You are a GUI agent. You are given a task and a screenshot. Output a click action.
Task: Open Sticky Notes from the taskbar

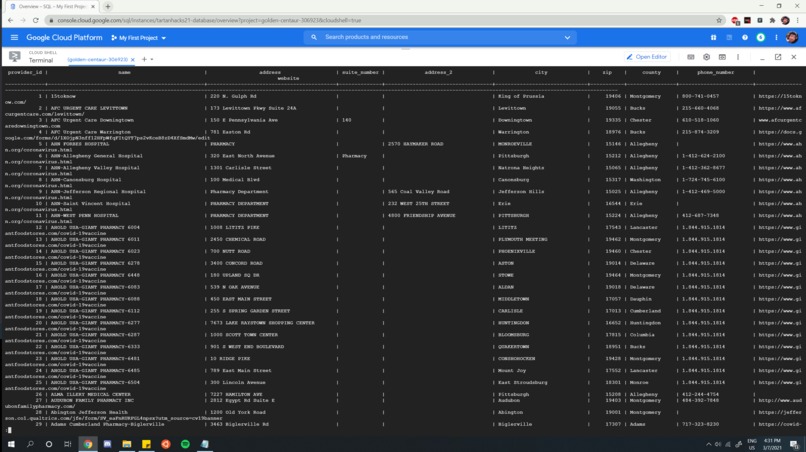[146, 444]
